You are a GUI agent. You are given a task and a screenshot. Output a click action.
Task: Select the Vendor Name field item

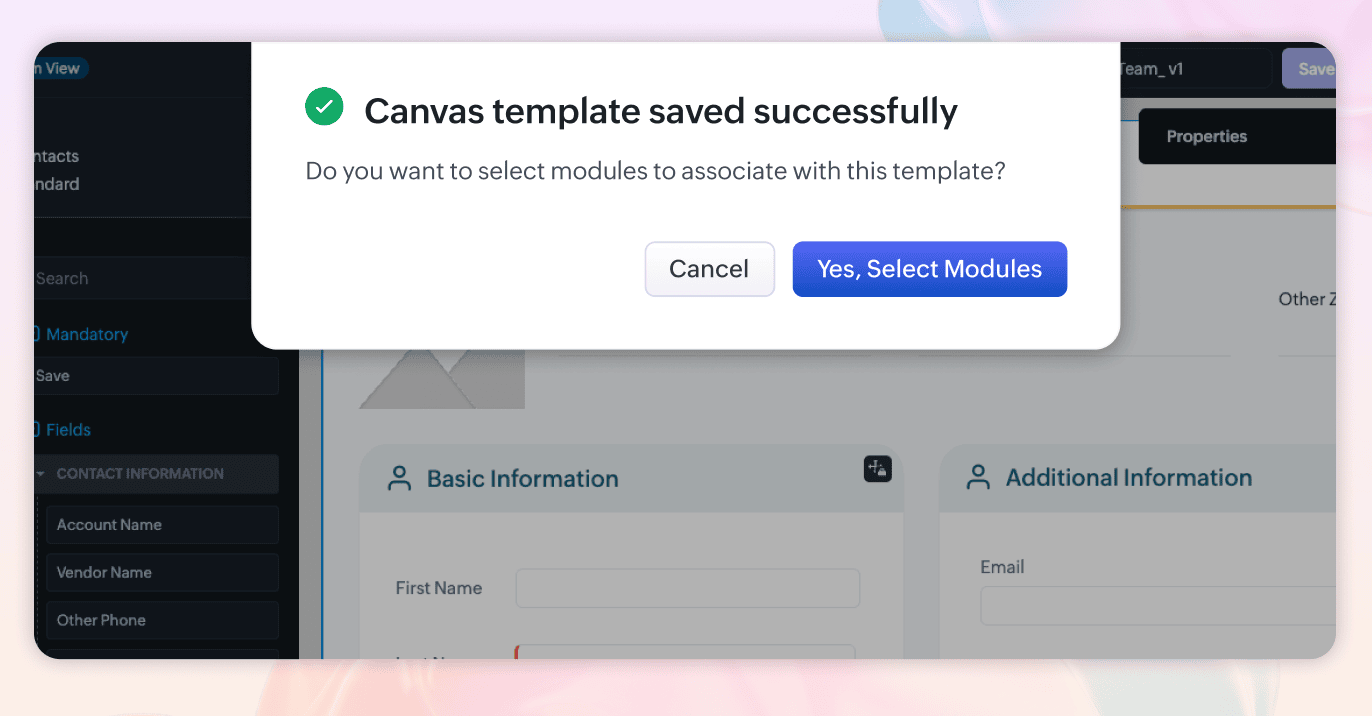click(162, 572)
